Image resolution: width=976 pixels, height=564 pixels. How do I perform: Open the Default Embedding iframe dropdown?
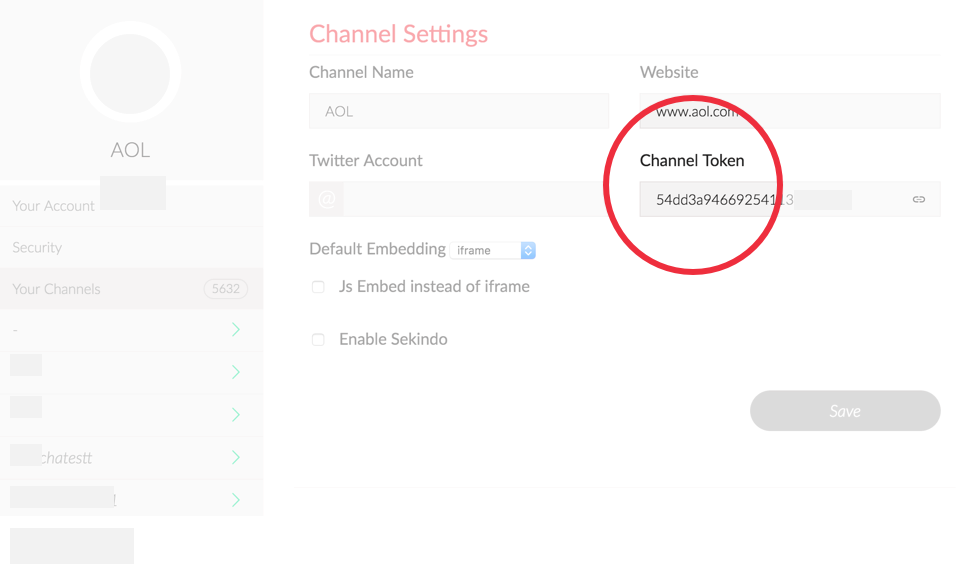pyautogui.click(x=492, y=250)
